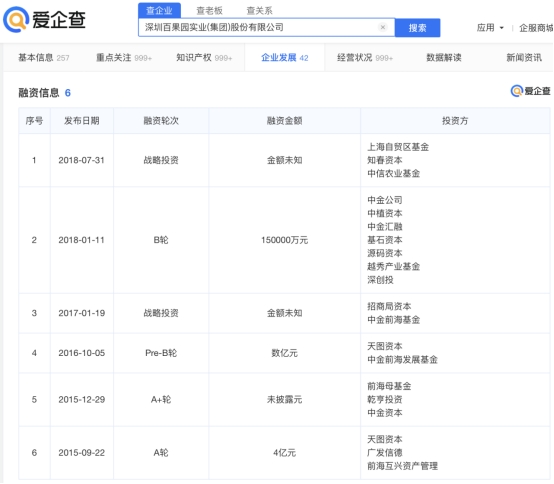
Task: Click the 融资金额 column header
Action: 284,121
